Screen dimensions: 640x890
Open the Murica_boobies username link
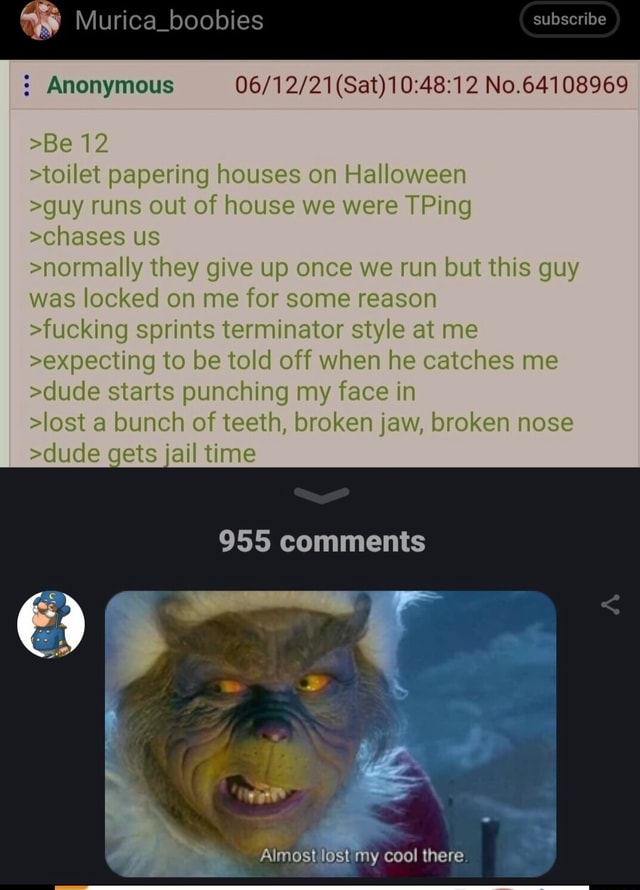169,20
